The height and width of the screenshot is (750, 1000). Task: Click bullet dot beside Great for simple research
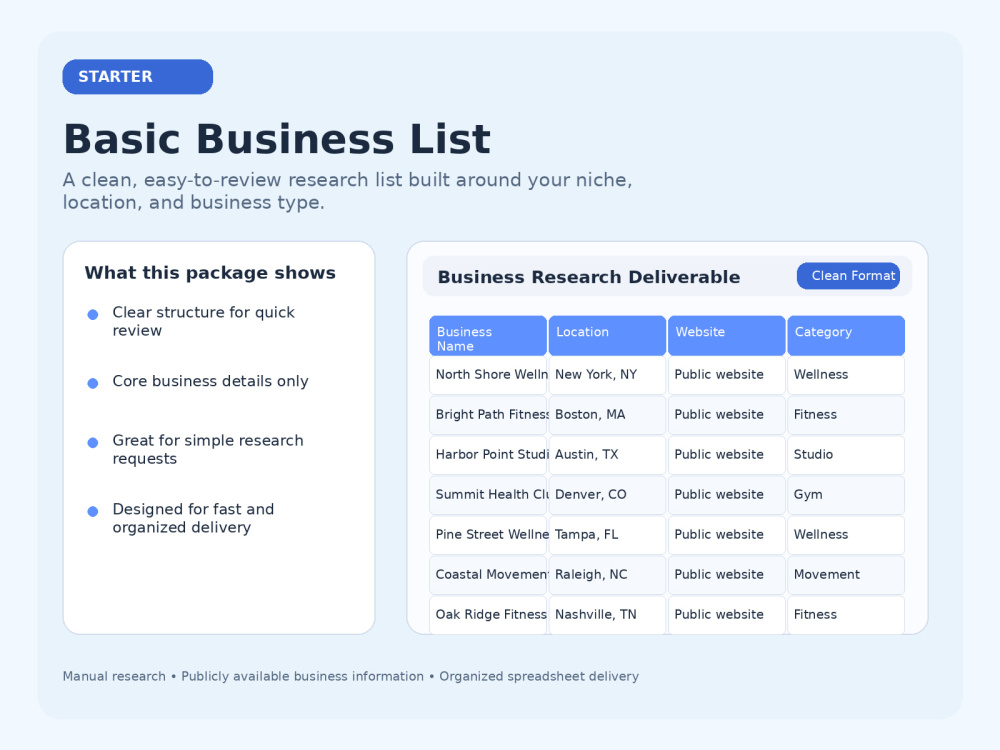pyautogui.click(x=92, y=443)
